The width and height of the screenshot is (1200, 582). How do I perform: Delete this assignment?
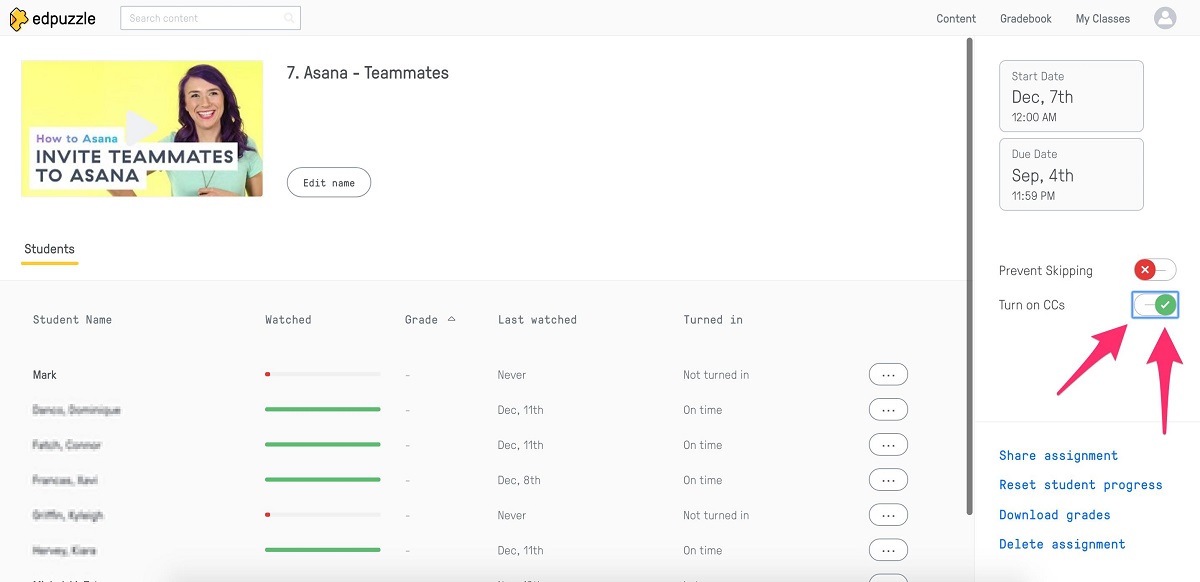coord(1062,543)
